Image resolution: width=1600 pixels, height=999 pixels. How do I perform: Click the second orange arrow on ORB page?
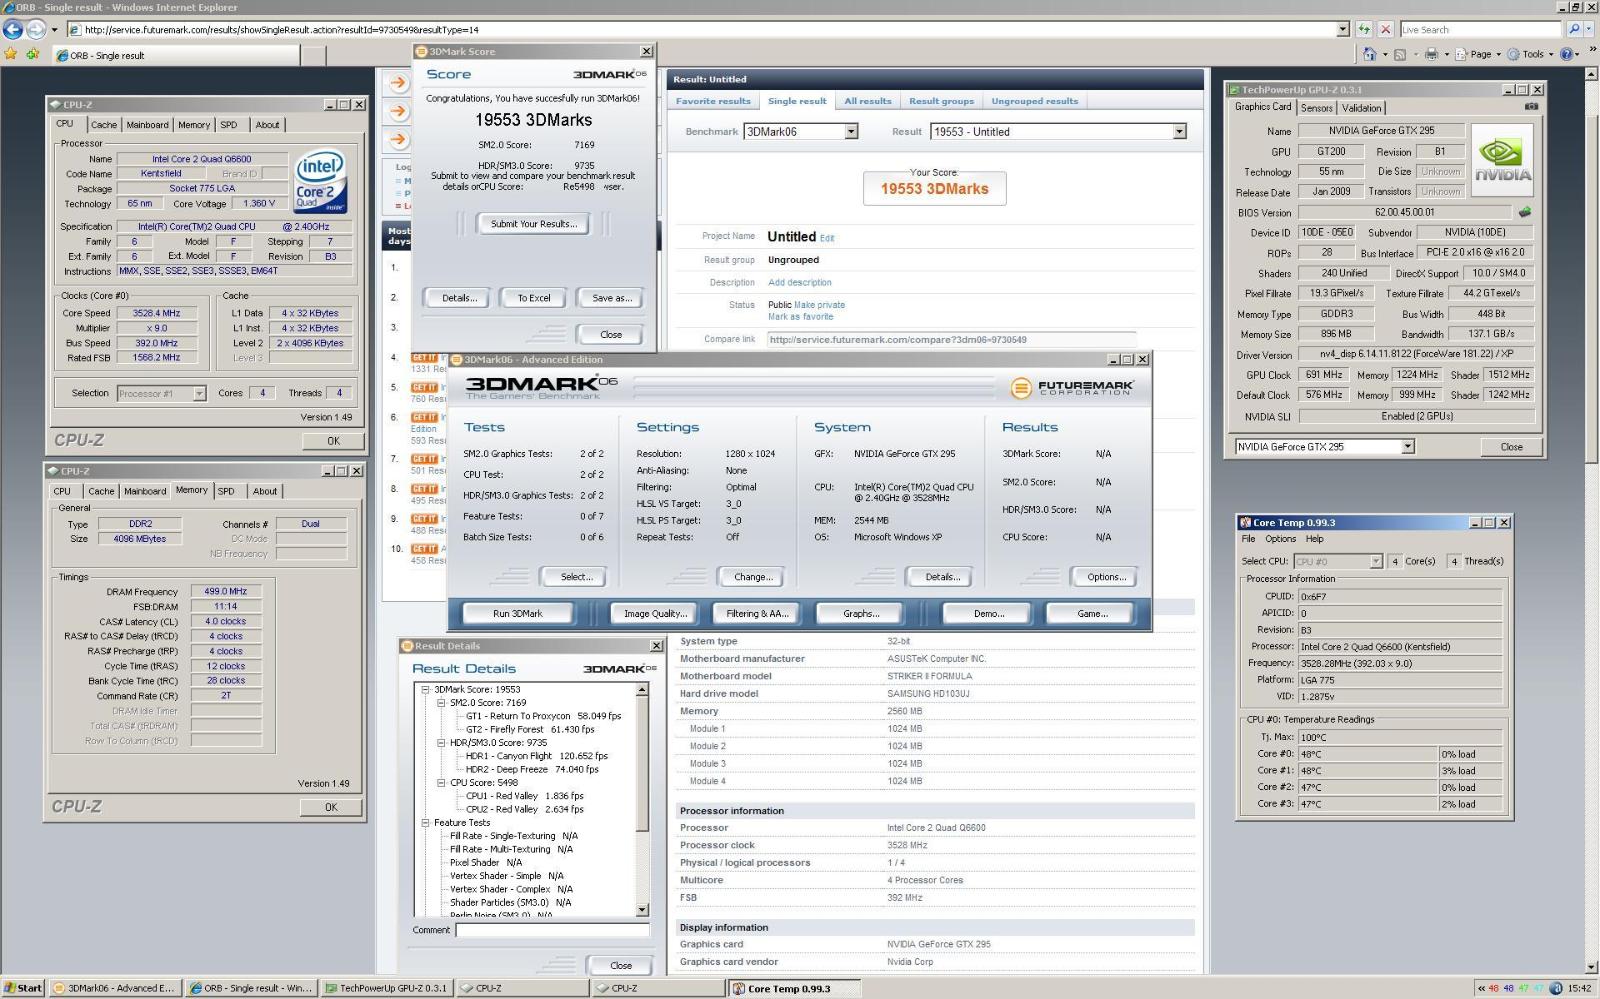(398, 111)
